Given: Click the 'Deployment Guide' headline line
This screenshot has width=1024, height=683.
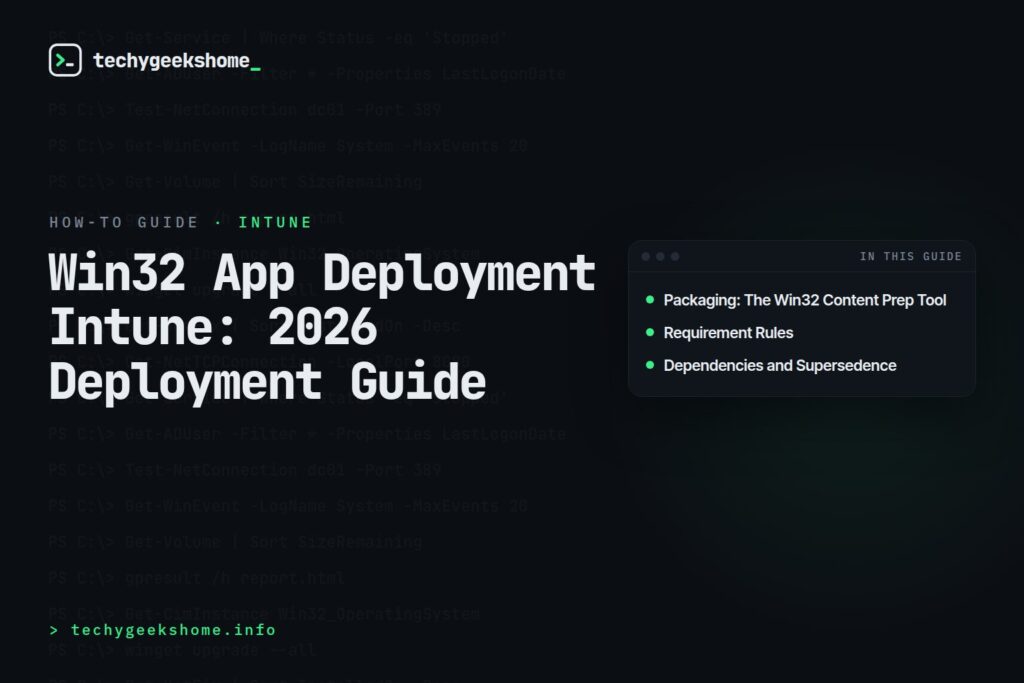Looking at the screenshot, I should coord(268,381).
